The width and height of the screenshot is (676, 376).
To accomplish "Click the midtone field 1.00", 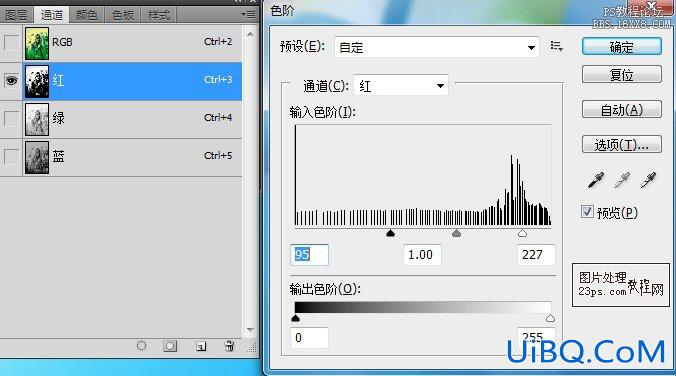I will [422, 254].
